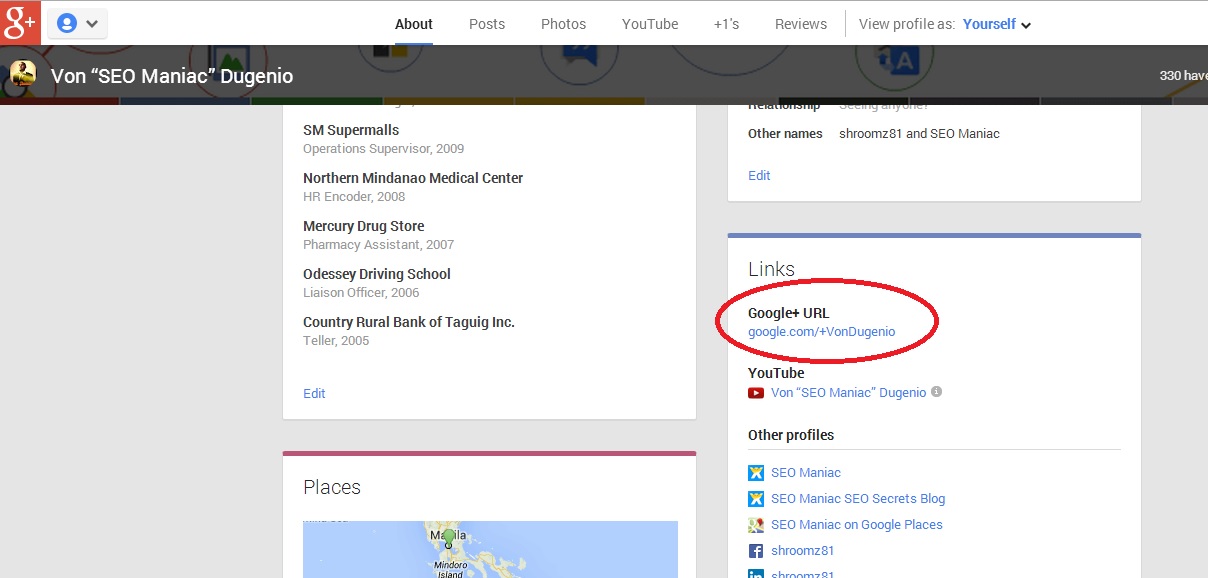Click Edit below the work history list
Image resolution: width=1208 pixels, height=578 pixels.
coord(314,393)
